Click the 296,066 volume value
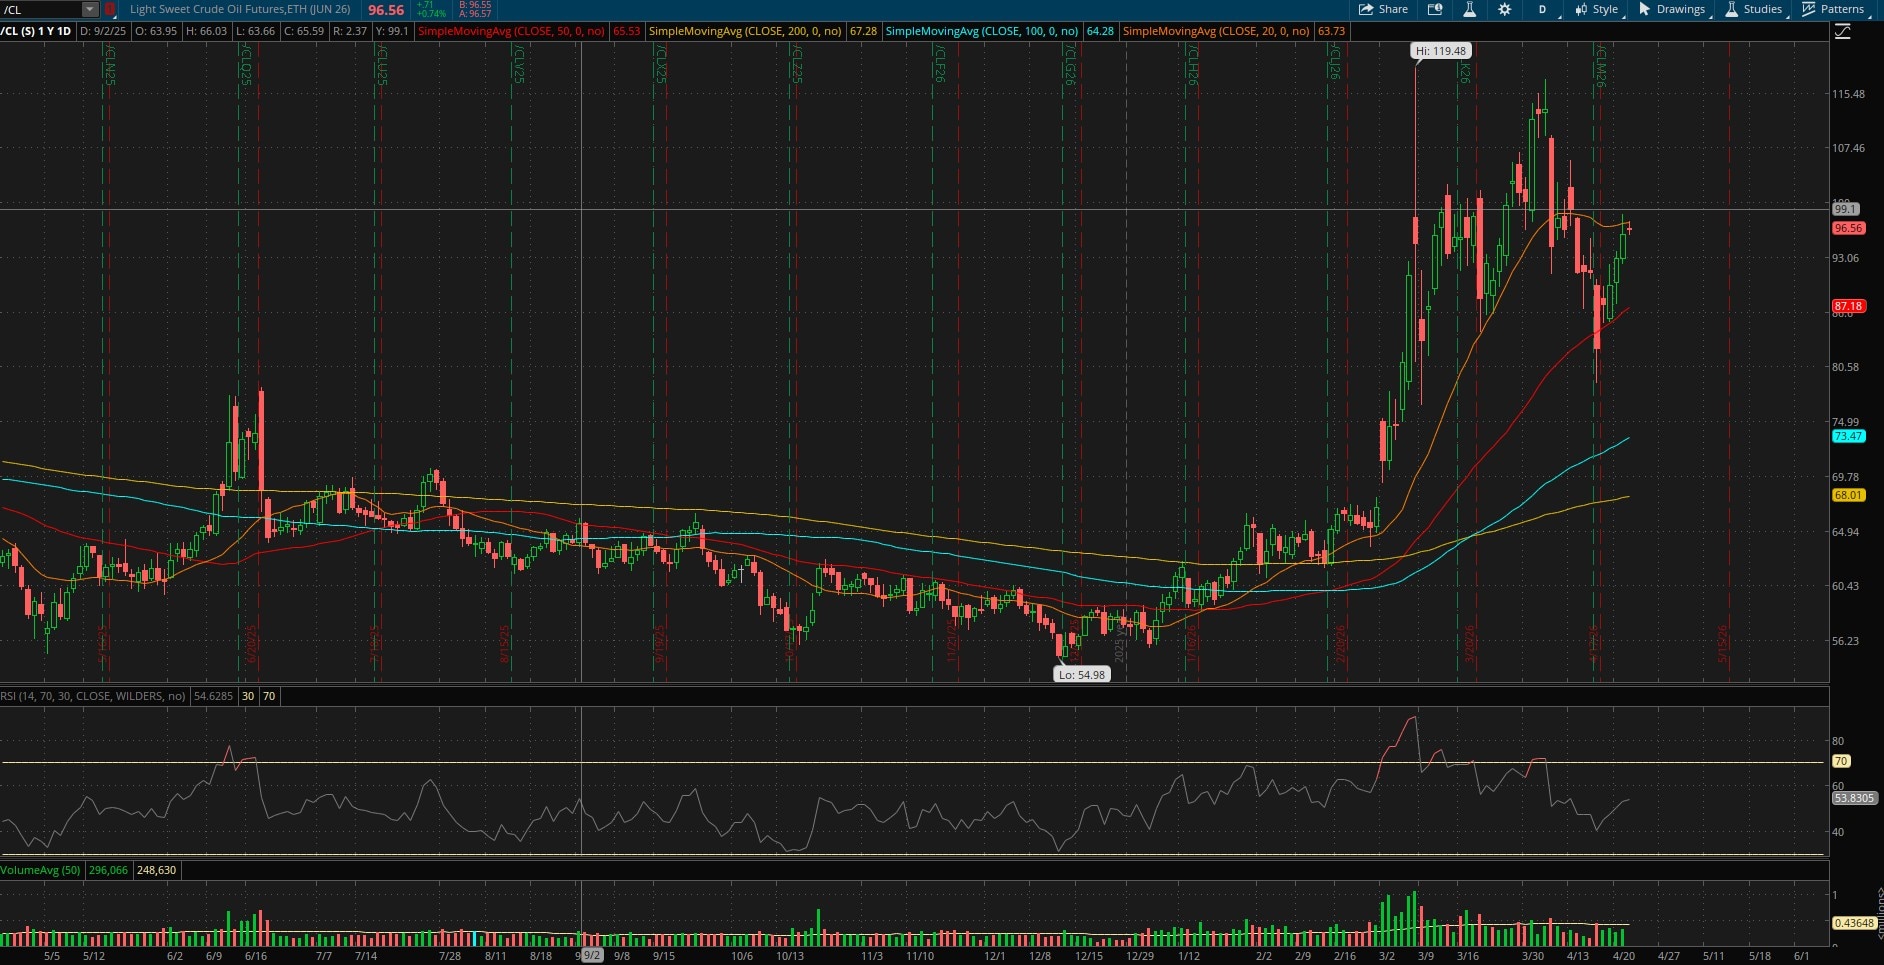The height and width of the screenshot is (965, 1884). [108, 870]
